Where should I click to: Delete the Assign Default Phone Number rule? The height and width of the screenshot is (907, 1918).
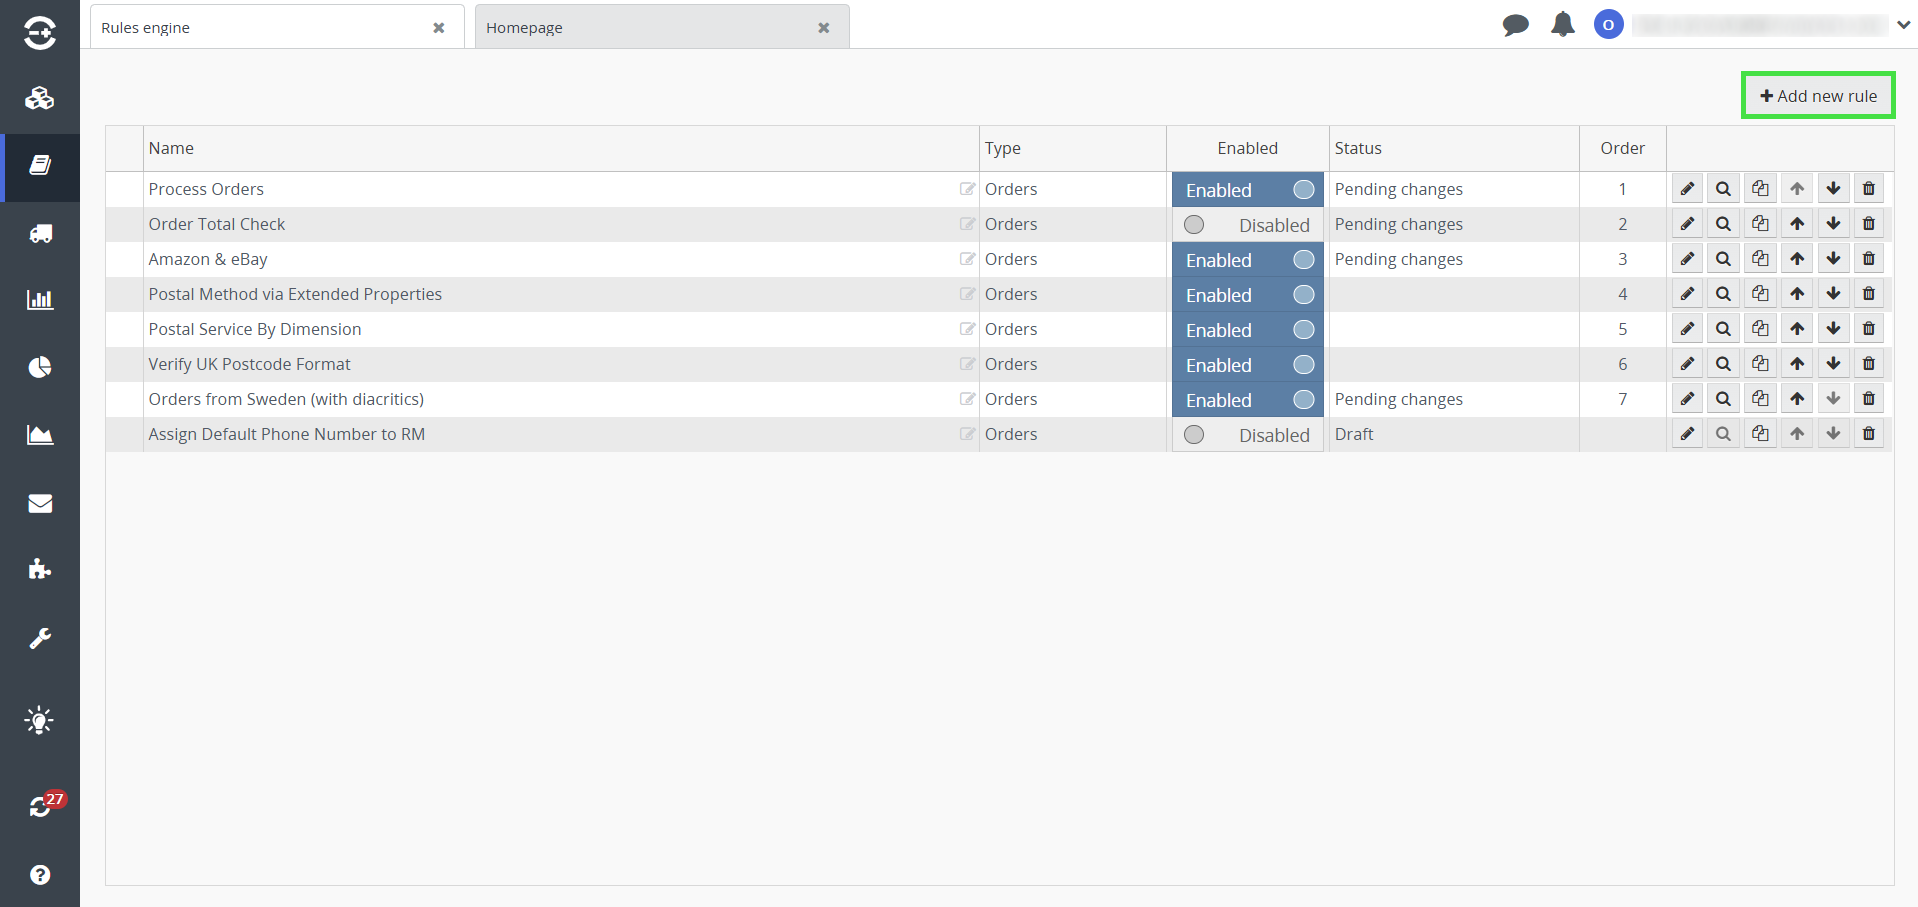(1868, 434)
